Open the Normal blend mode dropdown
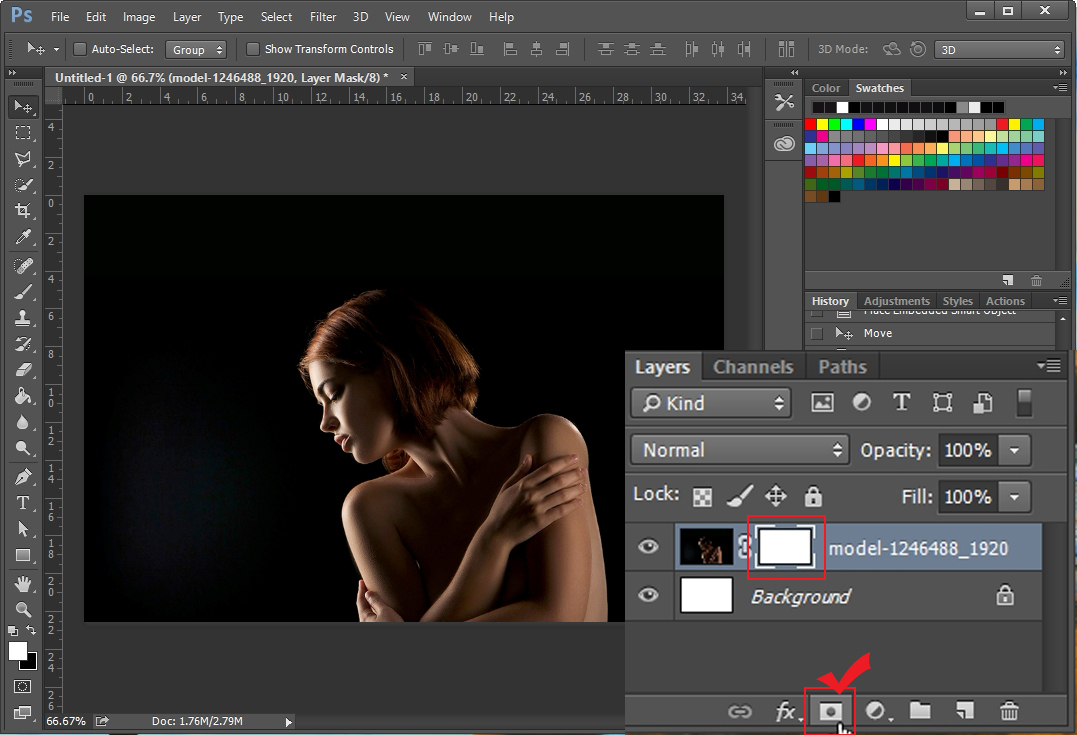Viewport: 1077px width, 735px height. (739, 450)
